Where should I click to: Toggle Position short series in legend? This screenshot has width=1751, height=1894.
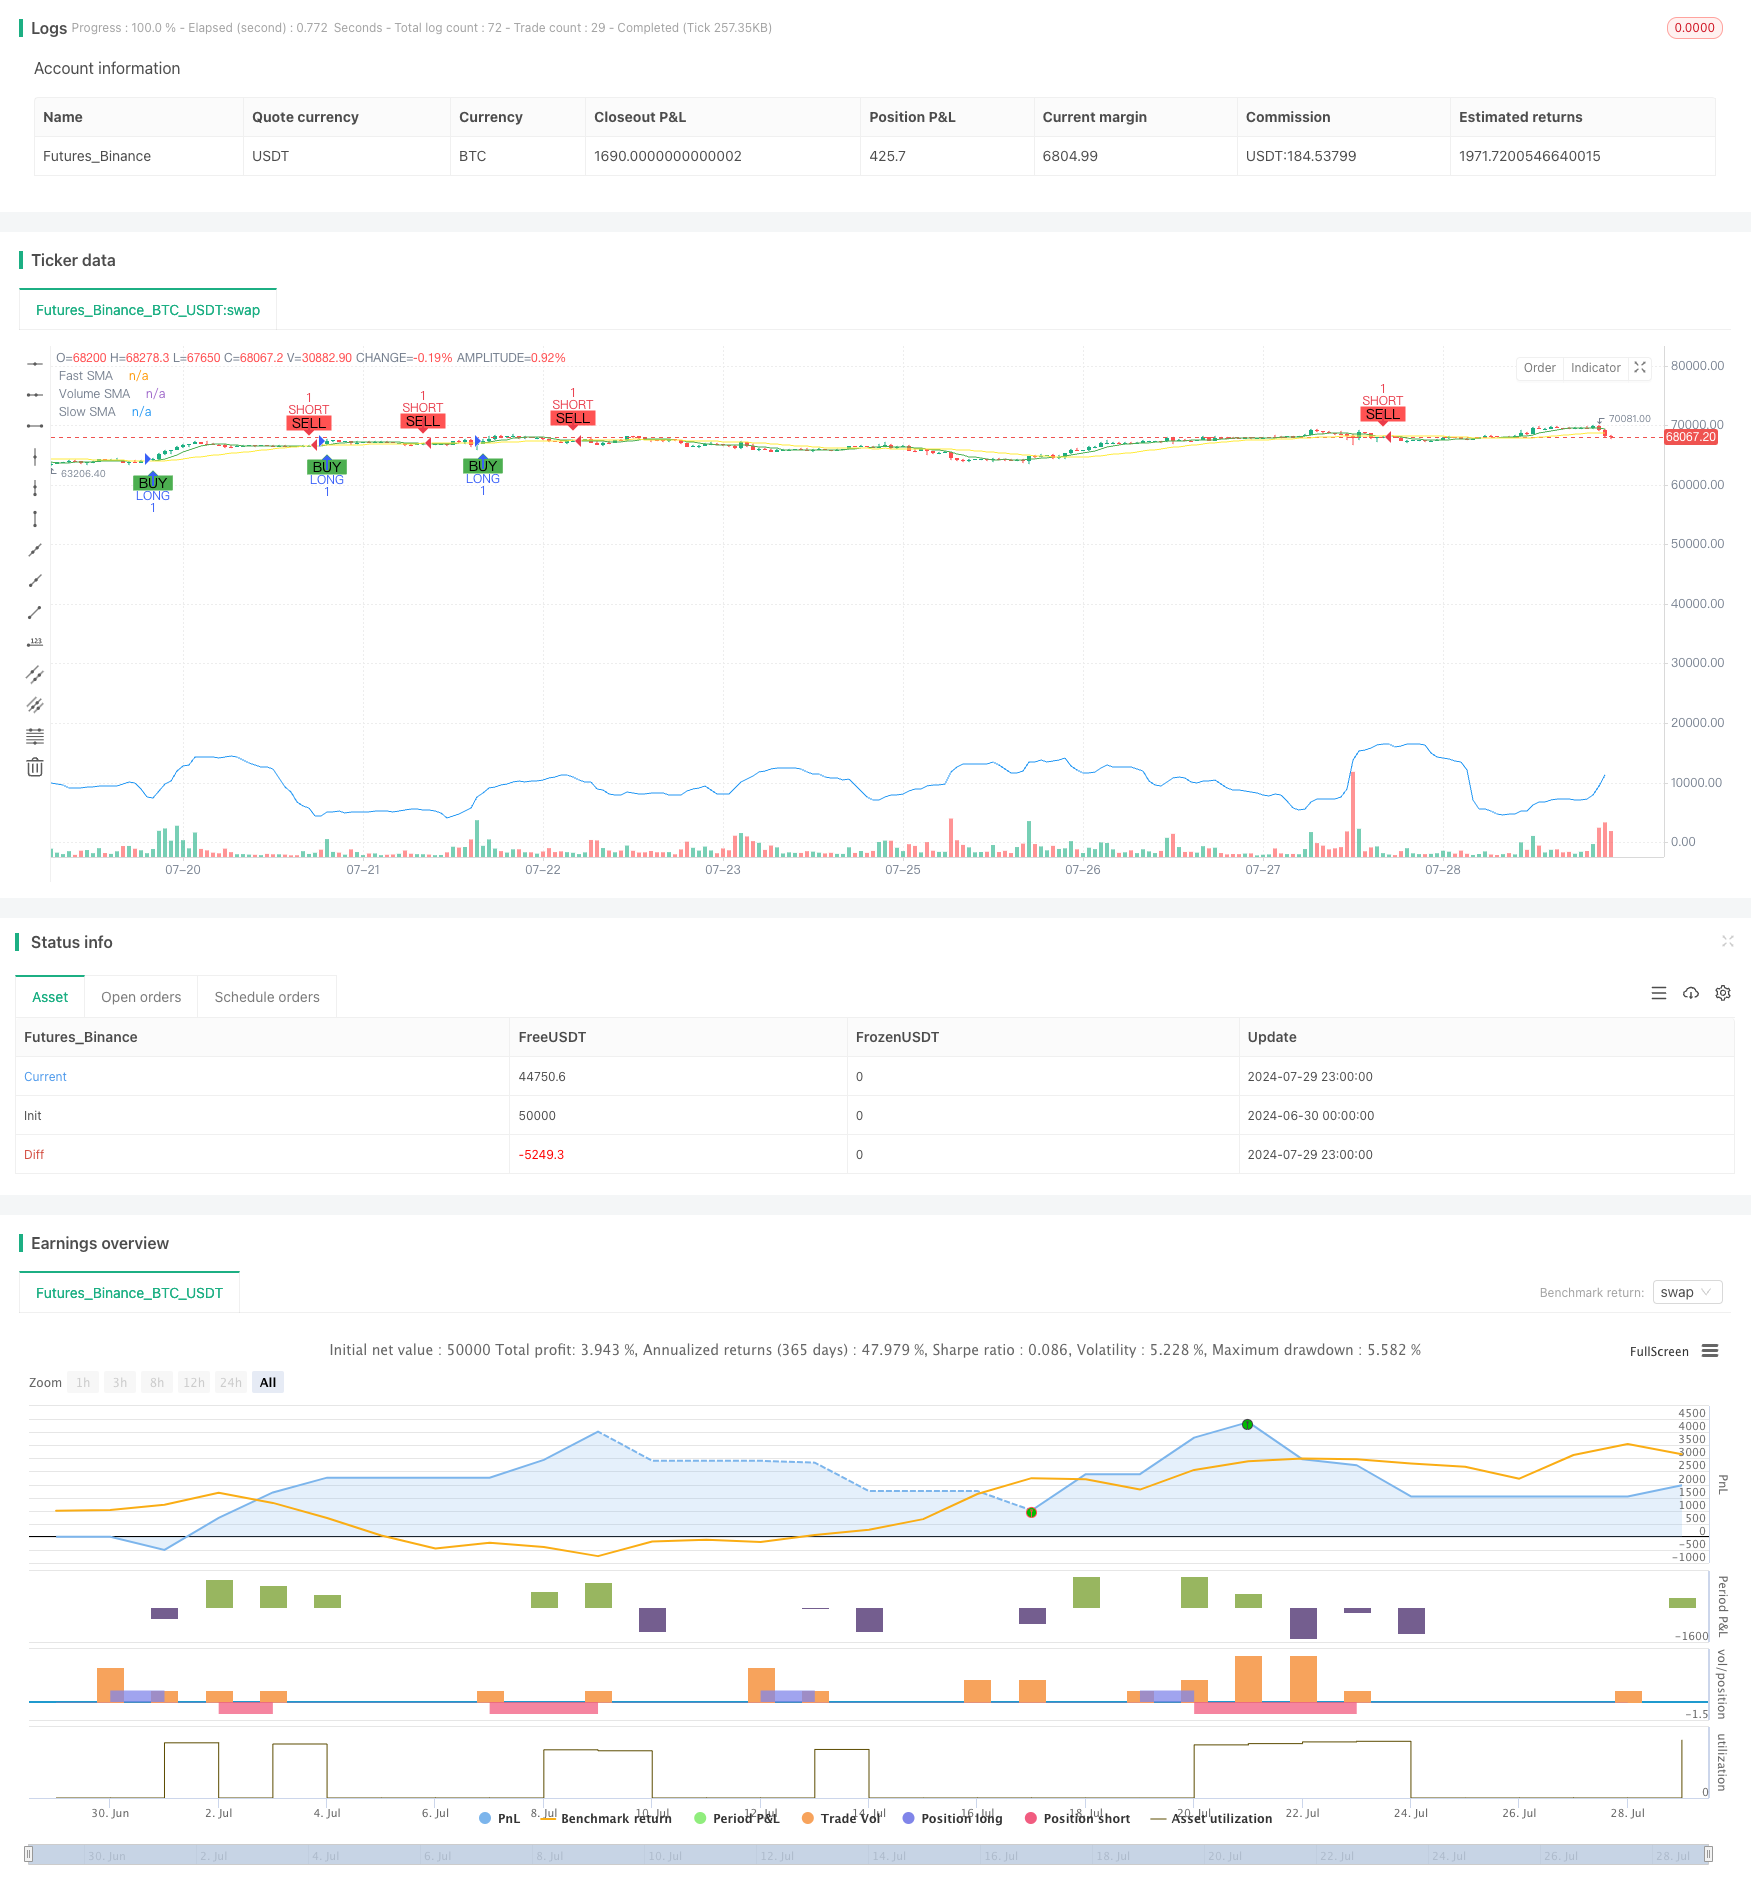point(1077,1818)
